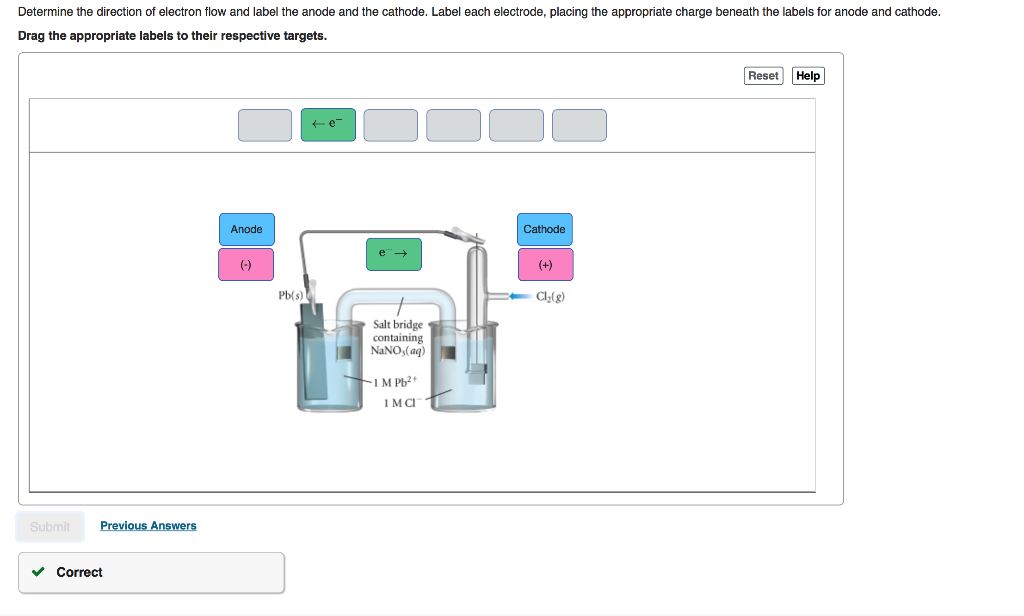
Task: Click the Cl2(g) inlet arrow on the diagram
Action: (518, 295)
